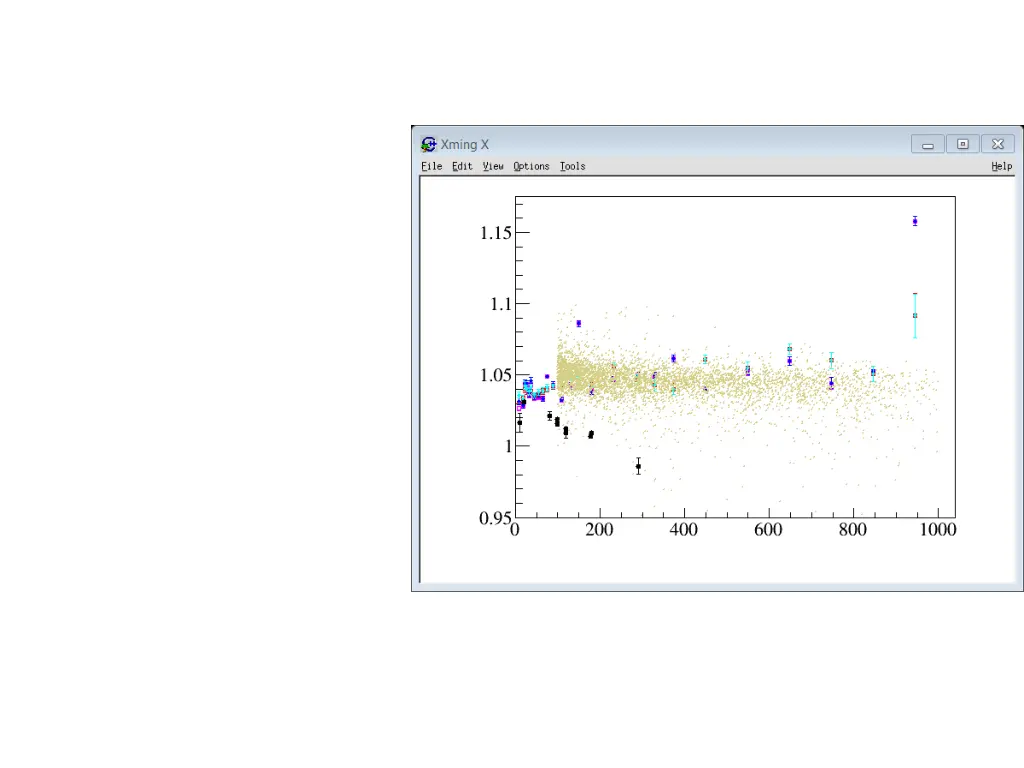Close the Xming X window
Image resolution: width=1024 pixels, height=768 pixels.
(x=997, y=144)
